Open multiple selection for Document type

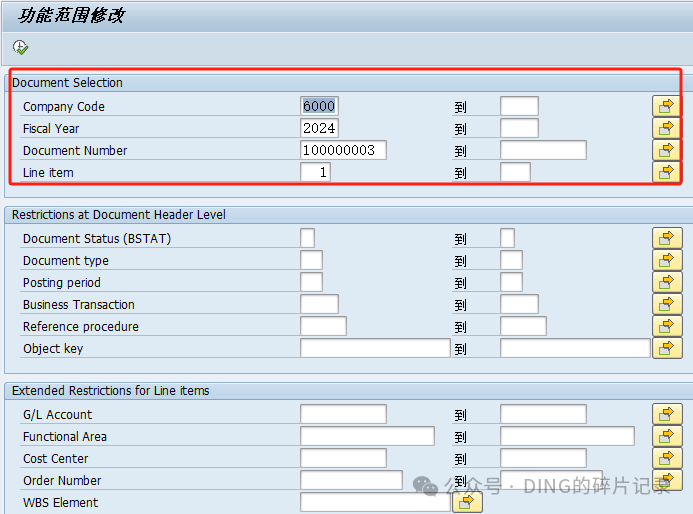point(667,260)
